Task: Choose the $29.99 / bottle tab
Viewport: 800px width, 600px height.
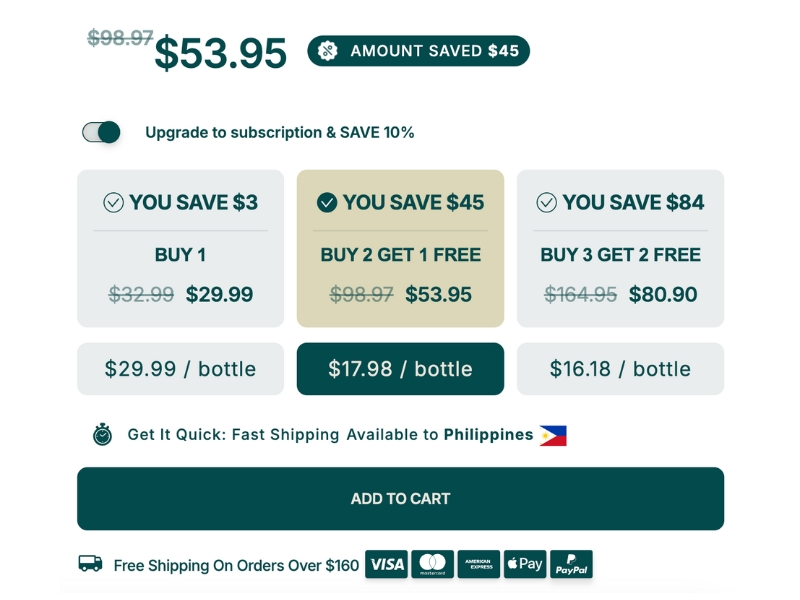Action: [x=180, y=369]
